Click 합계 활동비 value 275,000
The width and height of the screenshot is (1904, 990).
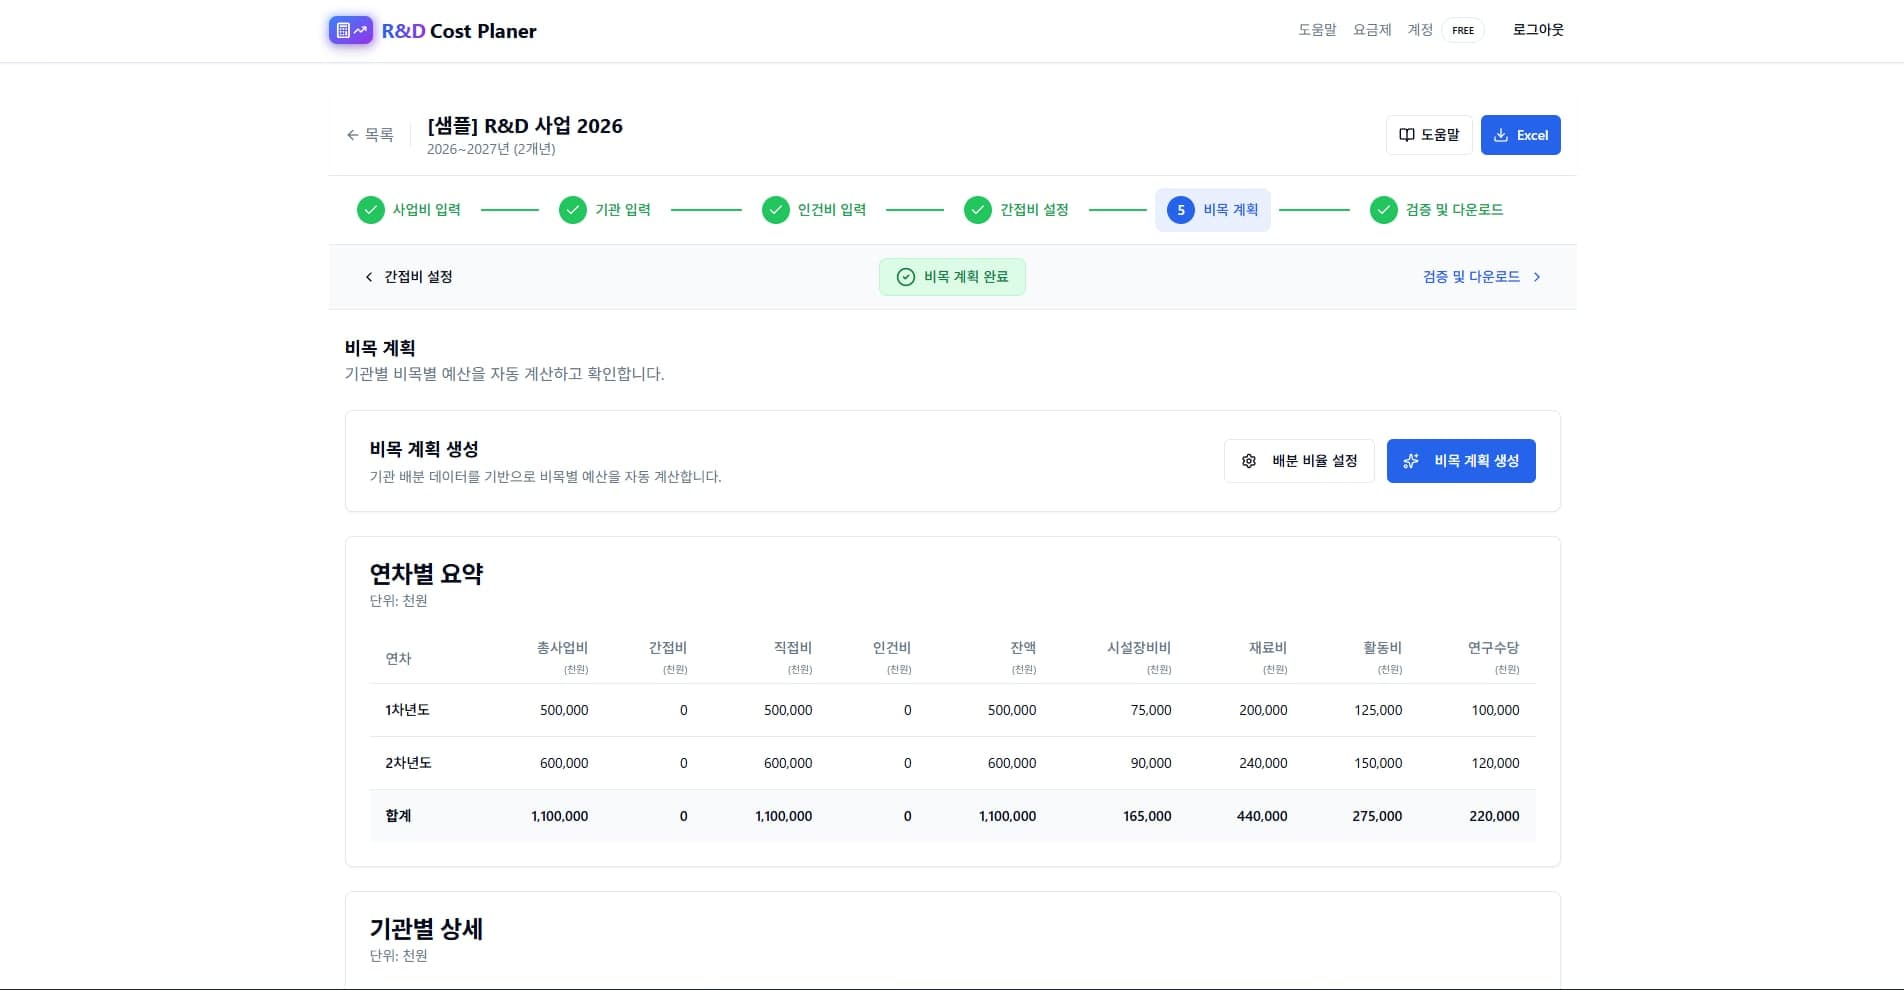click(1377, 816)
